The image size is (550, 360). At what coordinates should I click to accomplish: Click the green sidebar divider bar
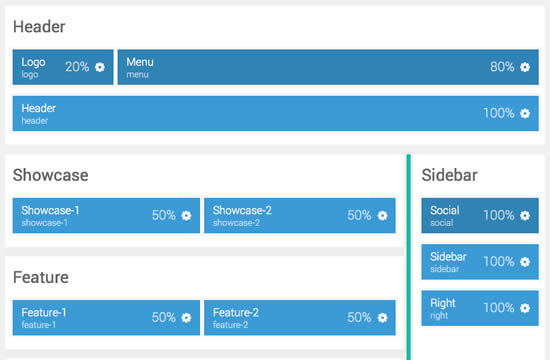[409, 257]
